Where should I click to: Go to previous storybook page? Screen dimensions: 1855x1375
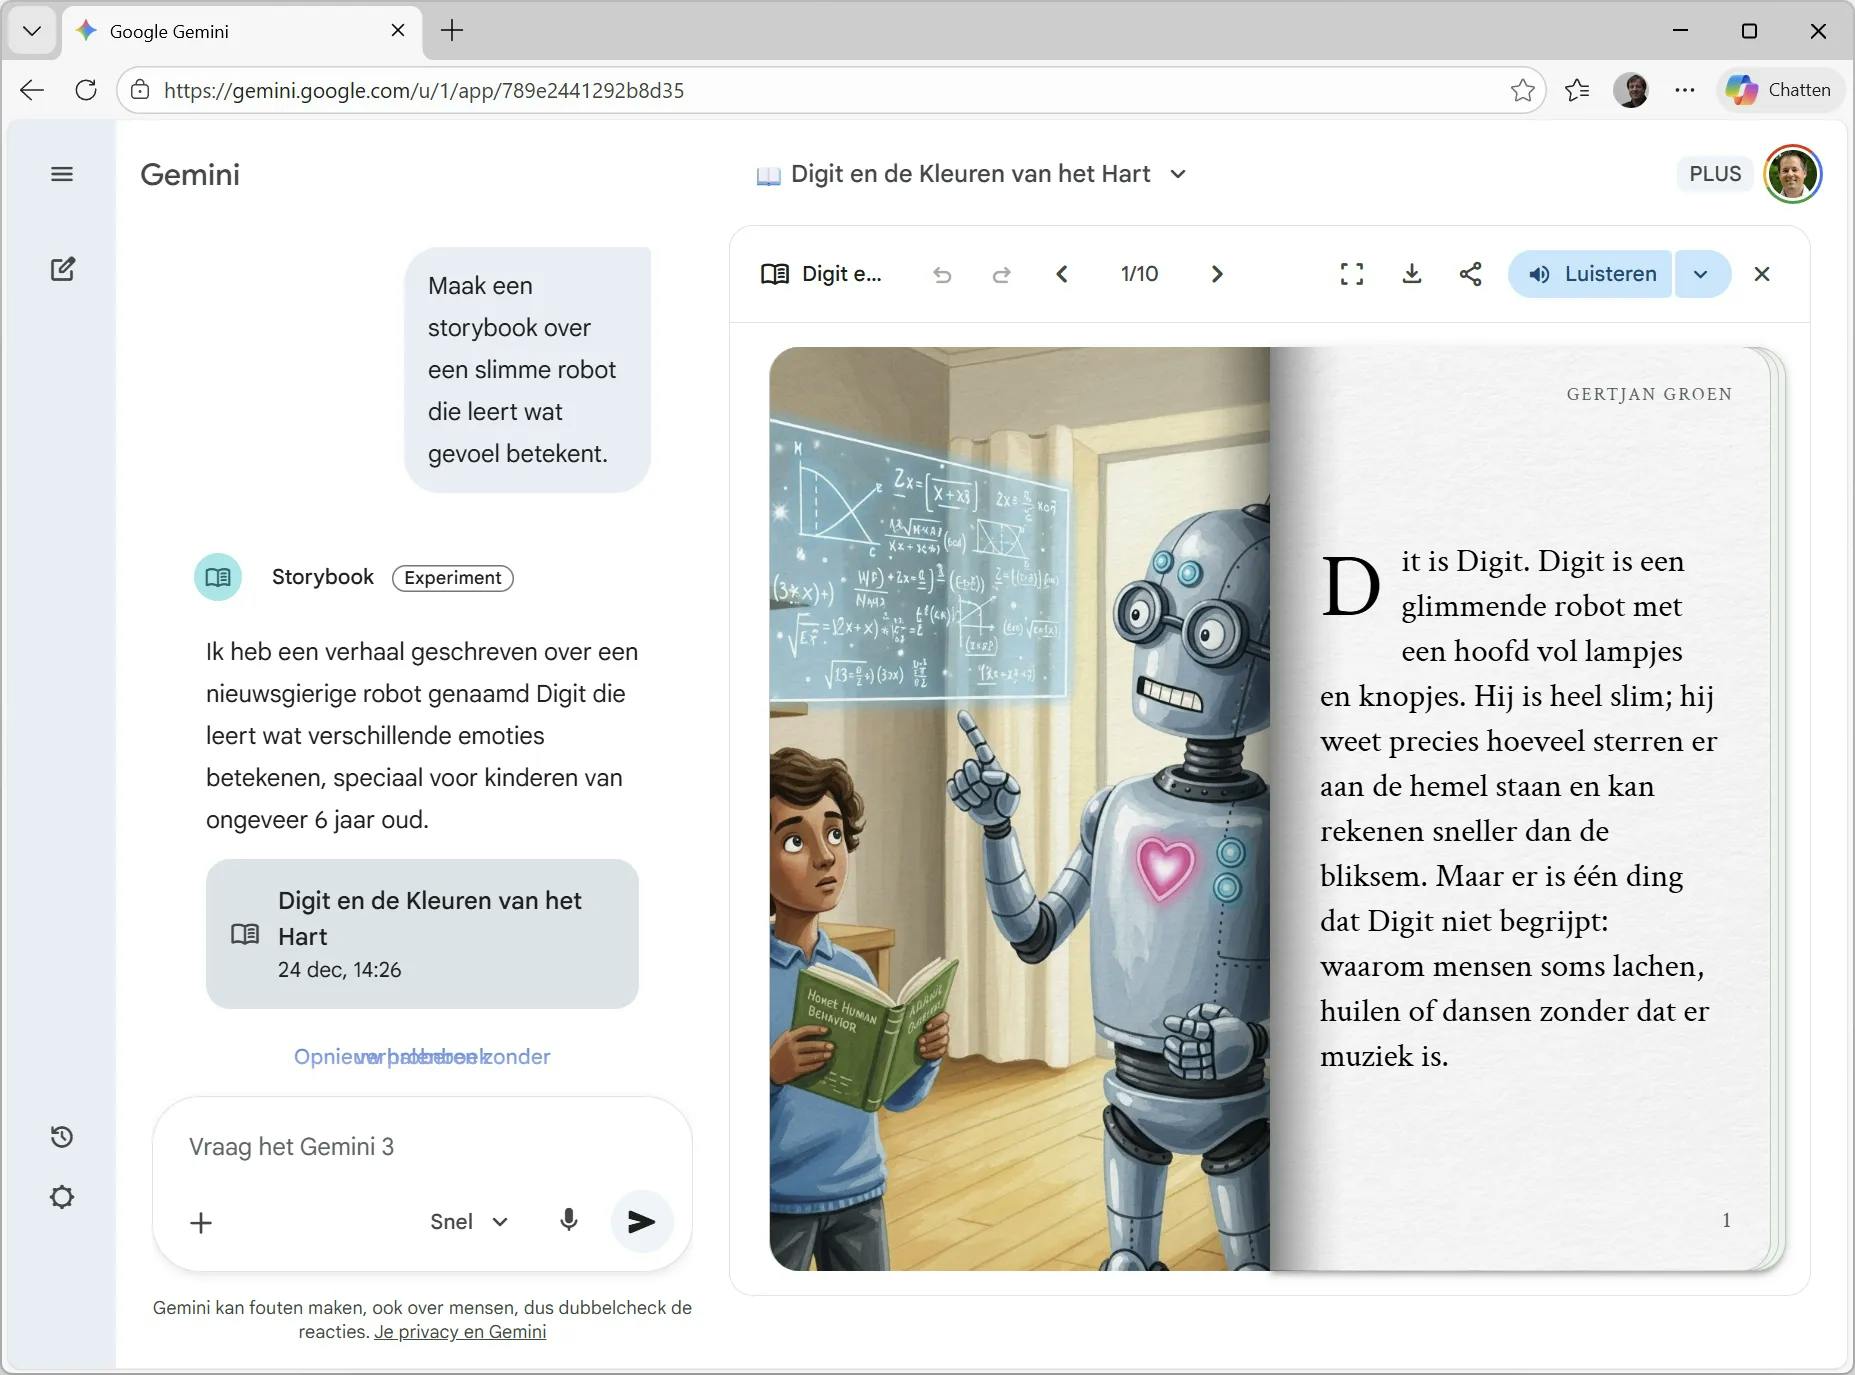[x=1062, y=274]
